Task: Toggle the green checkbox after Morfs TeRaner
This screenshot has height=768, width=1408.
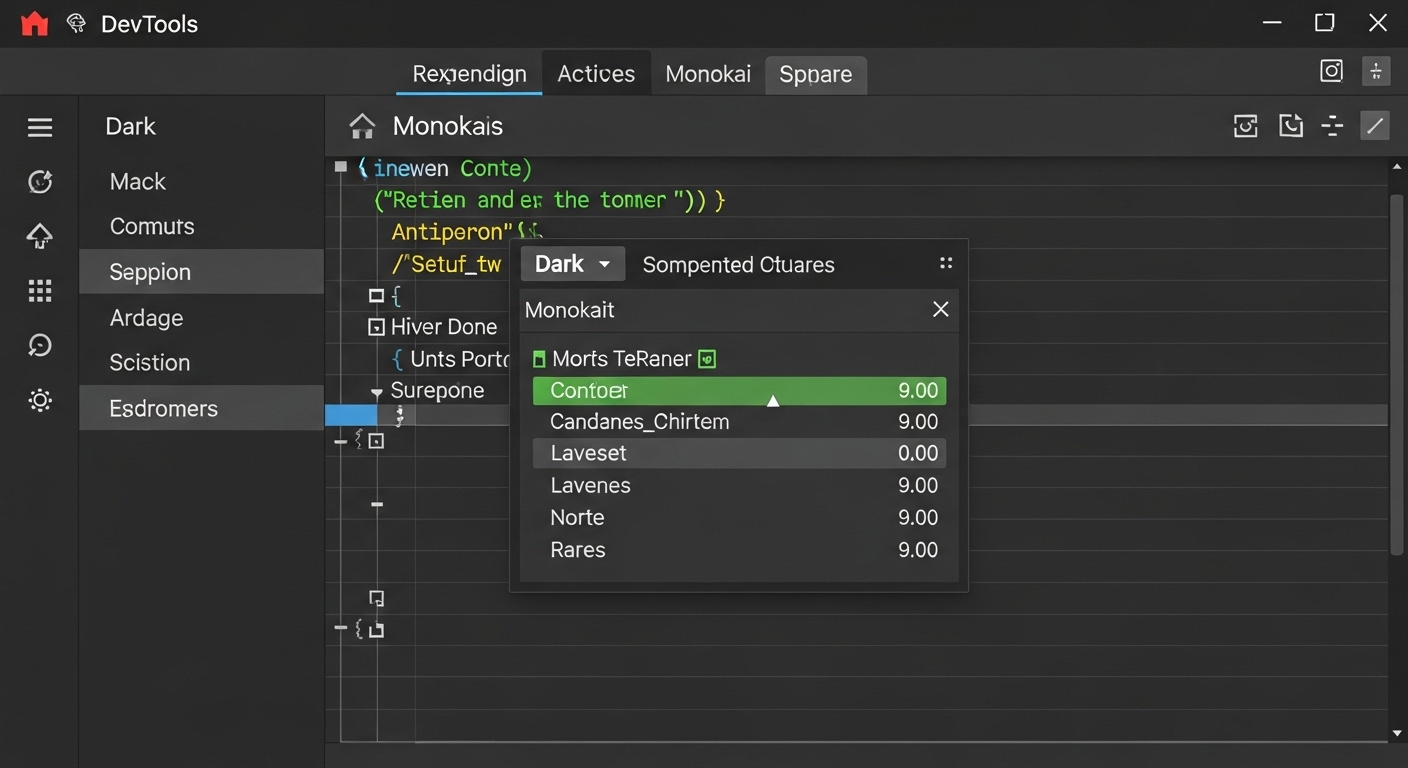Action: (x=707, y=359)
